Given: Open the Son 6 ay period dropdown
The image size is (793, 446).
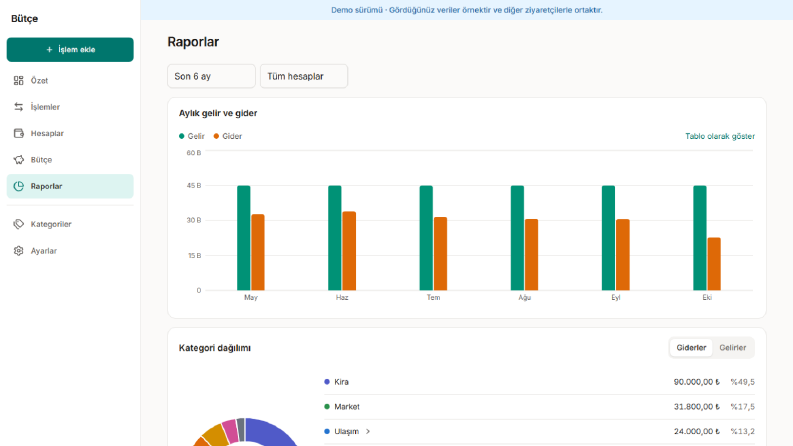Looking at the screenshot, I should [x=211, y=76].
